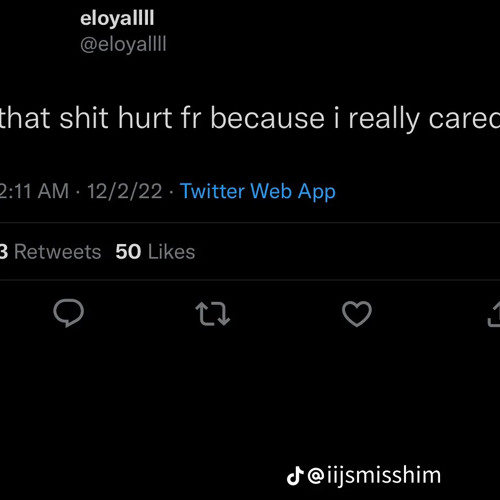500x500 pixels.
Task: Click the TikTok logo in the watermark
Action: point(295,476)
